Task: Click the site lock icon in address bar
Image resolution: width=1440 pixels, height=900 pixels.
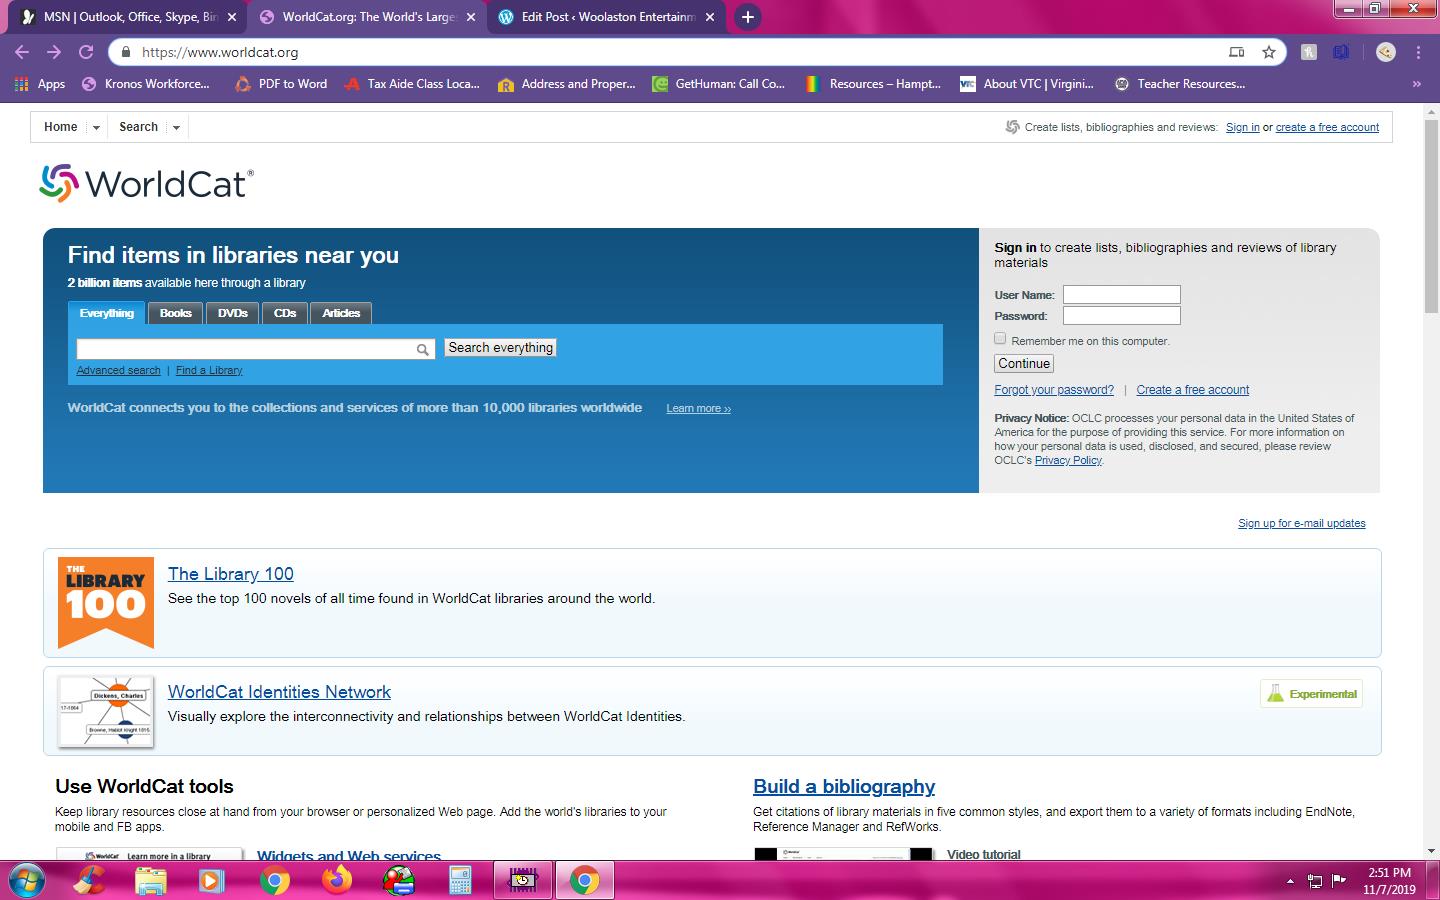Action: 125,52
